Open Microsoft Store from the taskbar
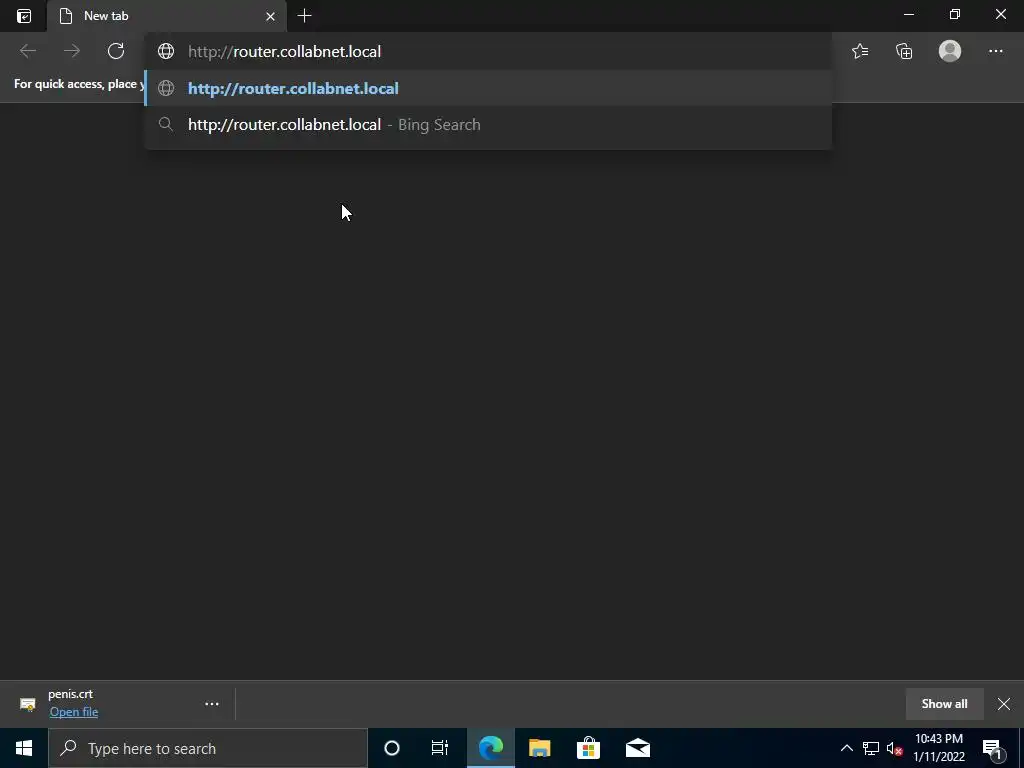The width and height of the screenshot is (1024, 768). click(588, 748)
